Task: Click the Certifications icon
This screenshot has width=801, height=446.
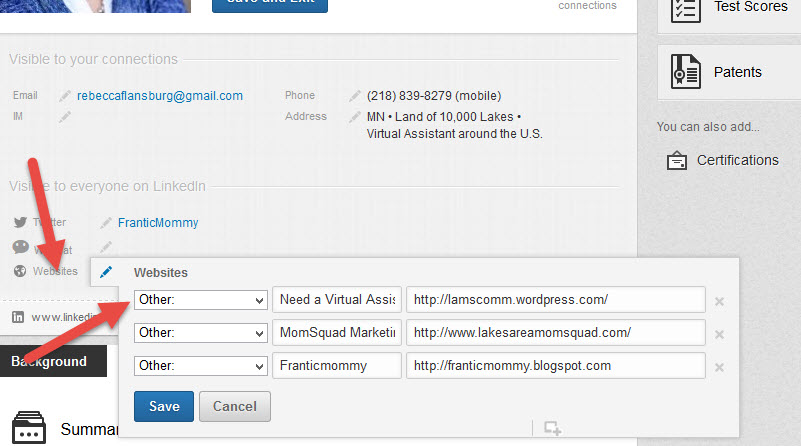Action: pyautogui.click(x=677, y=160)
